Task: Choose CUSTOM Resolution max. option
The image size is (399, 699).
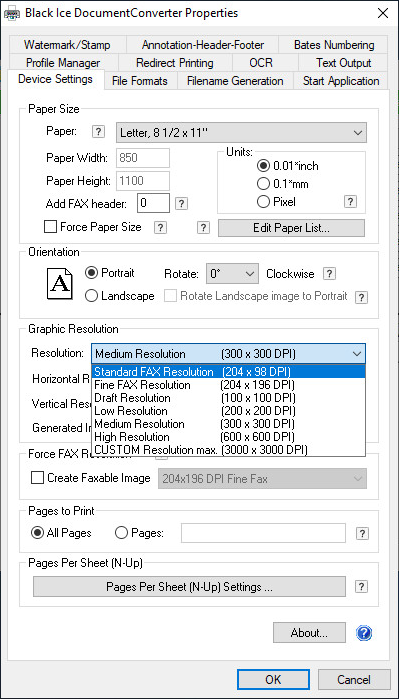Action: pos(228,449)
